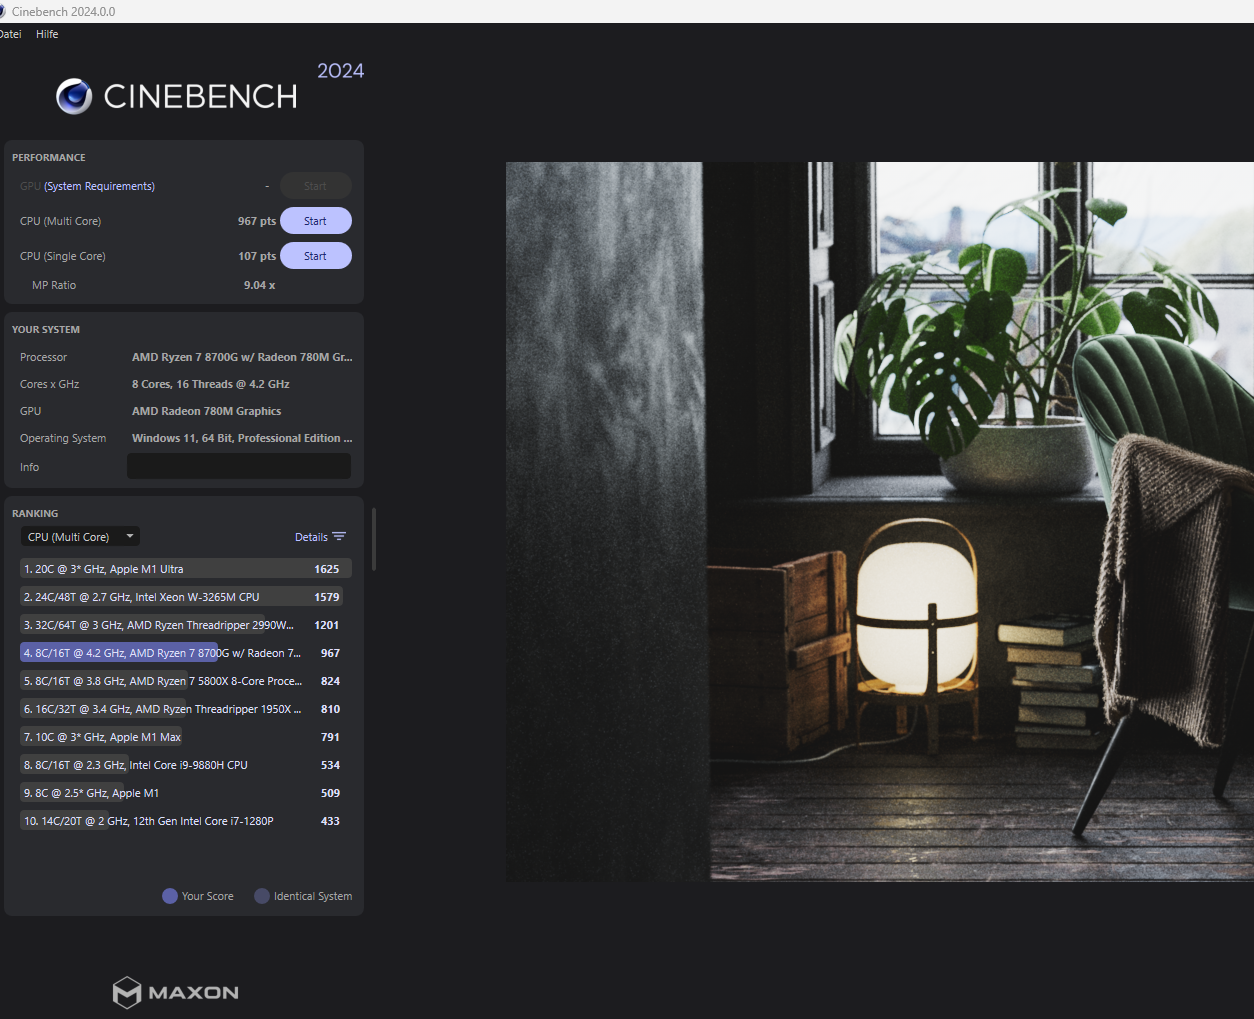Screen dimensions: 1254x1019
Task: Click the Cinebench logo sphere icon
Action: [74, 96]
